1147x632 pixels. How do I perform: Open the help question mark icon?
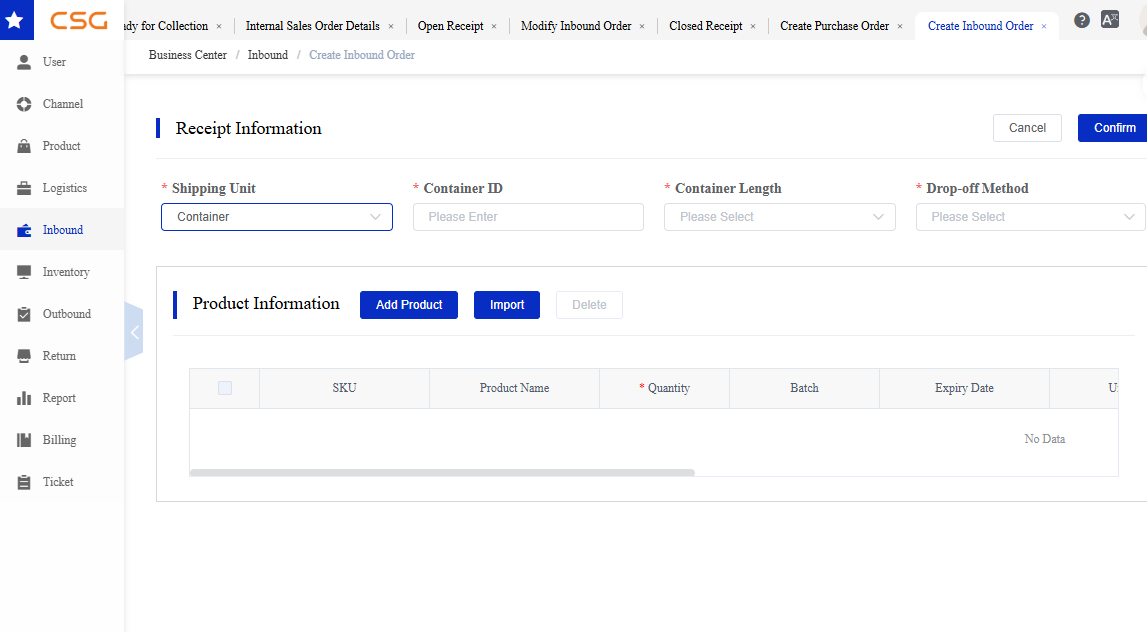pos(1082,20)
